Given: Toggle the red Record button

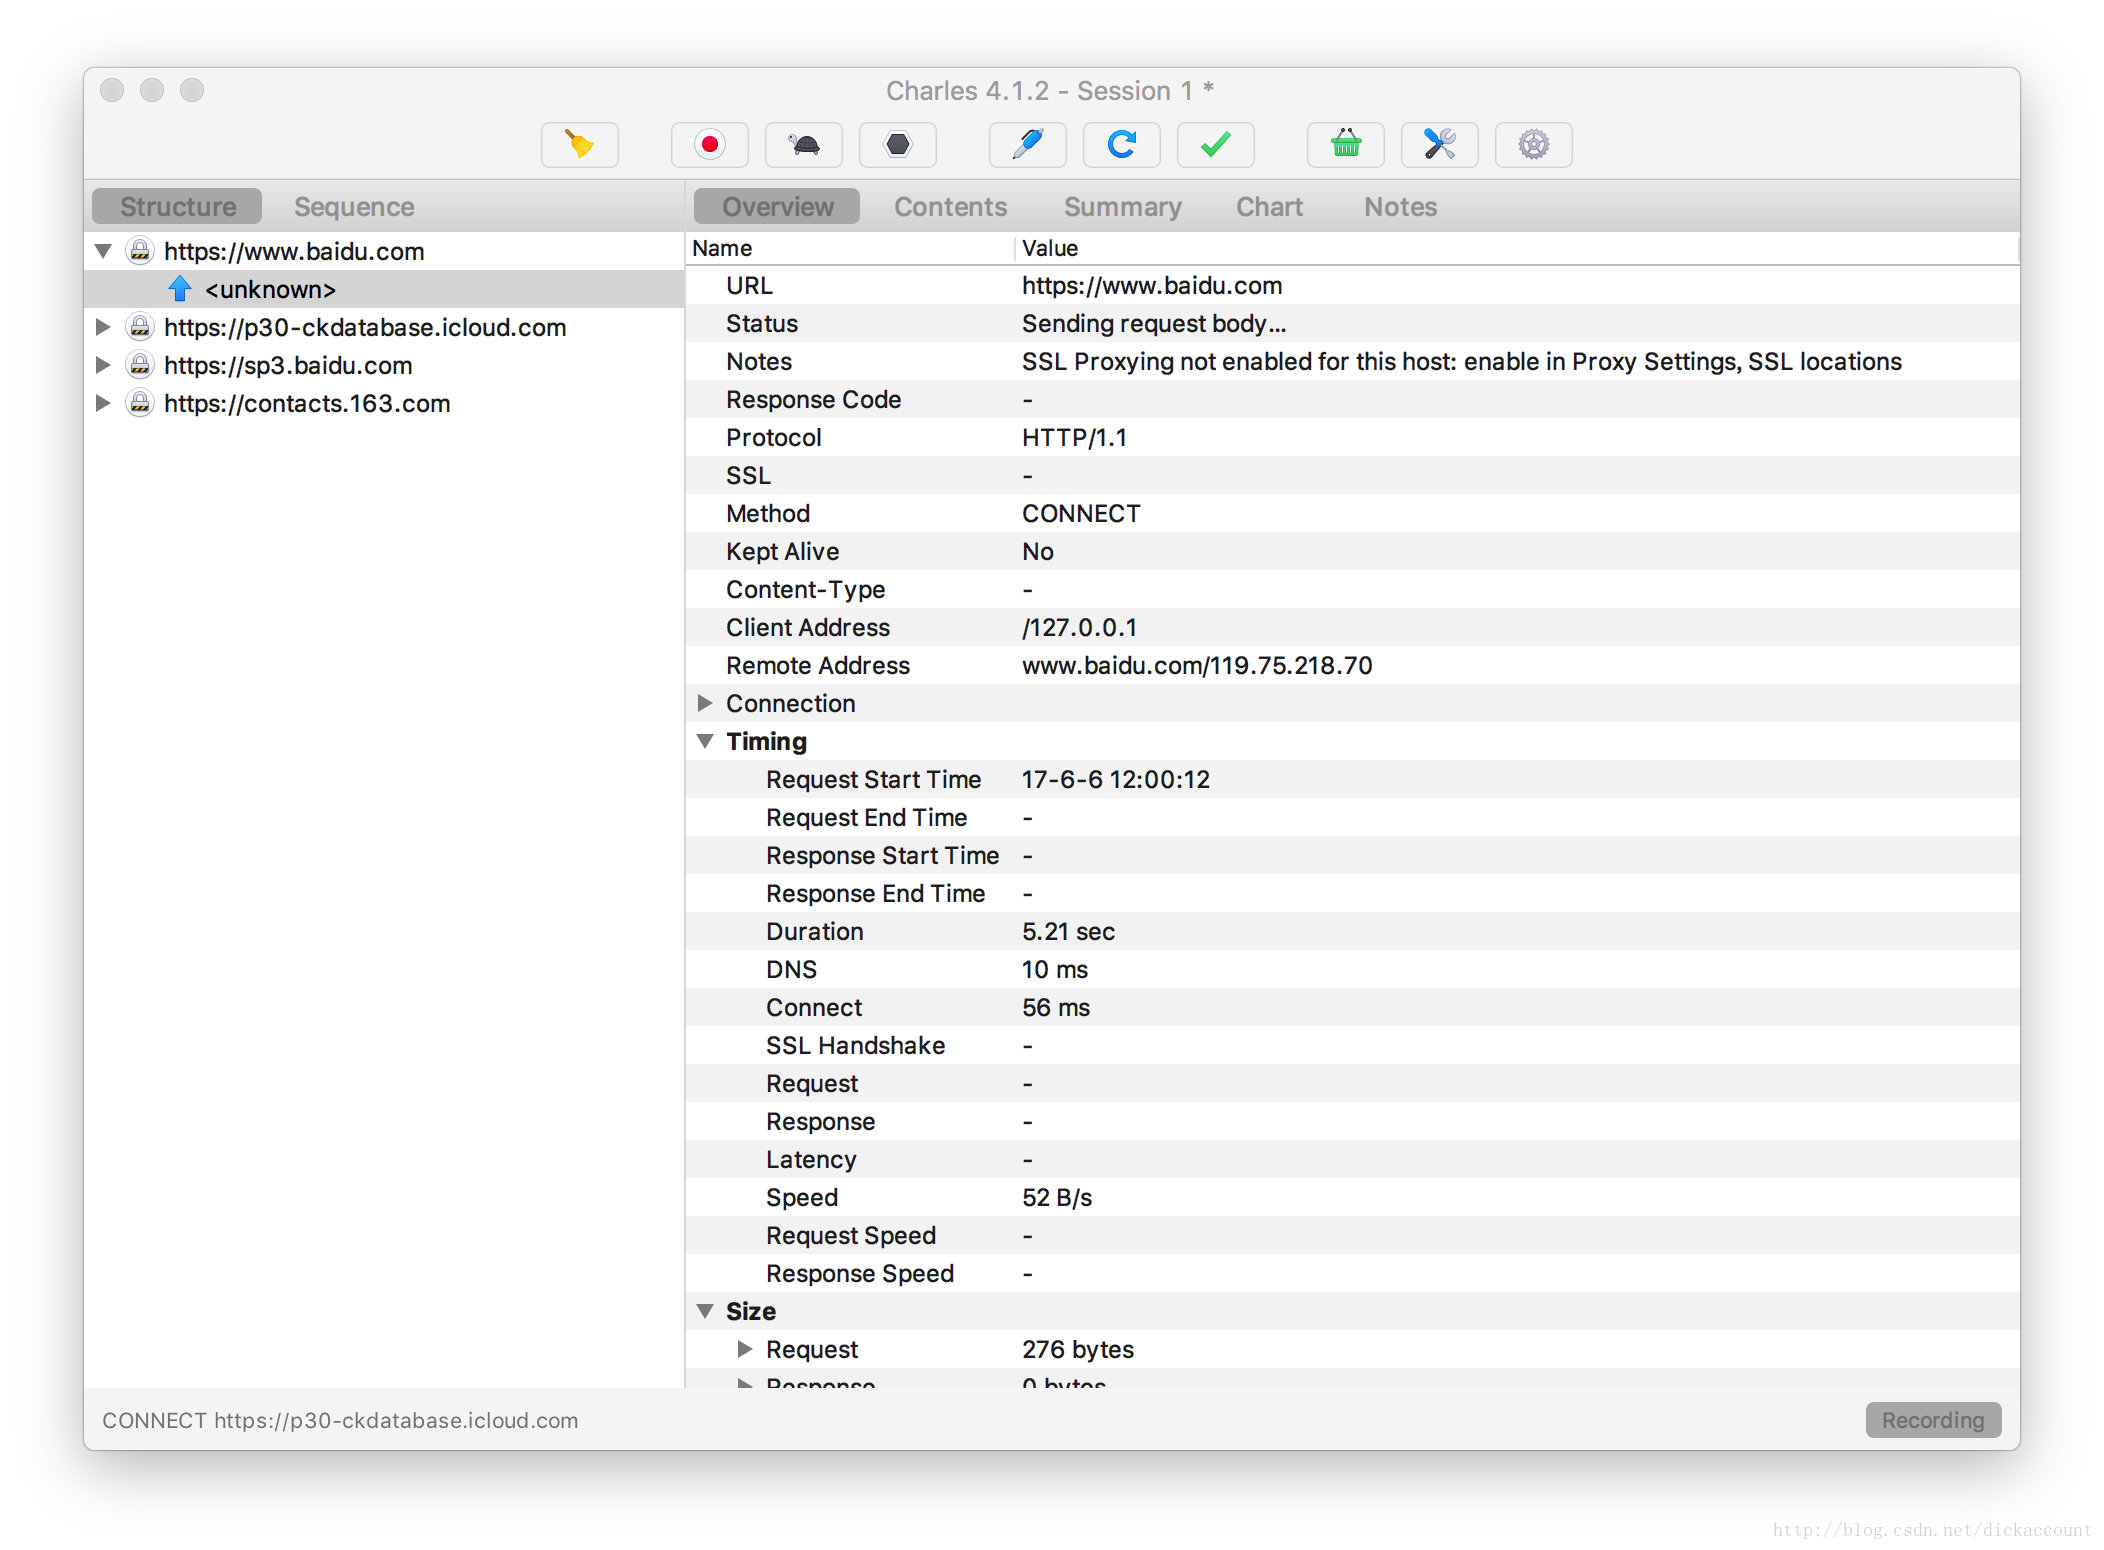Looking at the screenshot, I should click(x=709, y=145).
